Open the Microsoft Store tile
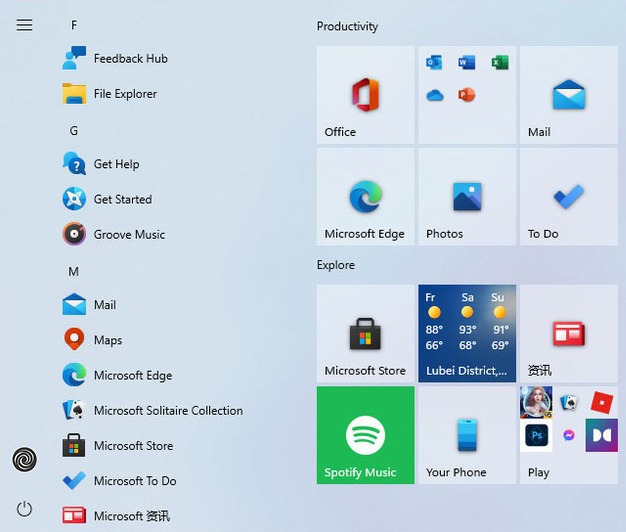The height and width of the screenshot is (532, 626). click(366, 333)
